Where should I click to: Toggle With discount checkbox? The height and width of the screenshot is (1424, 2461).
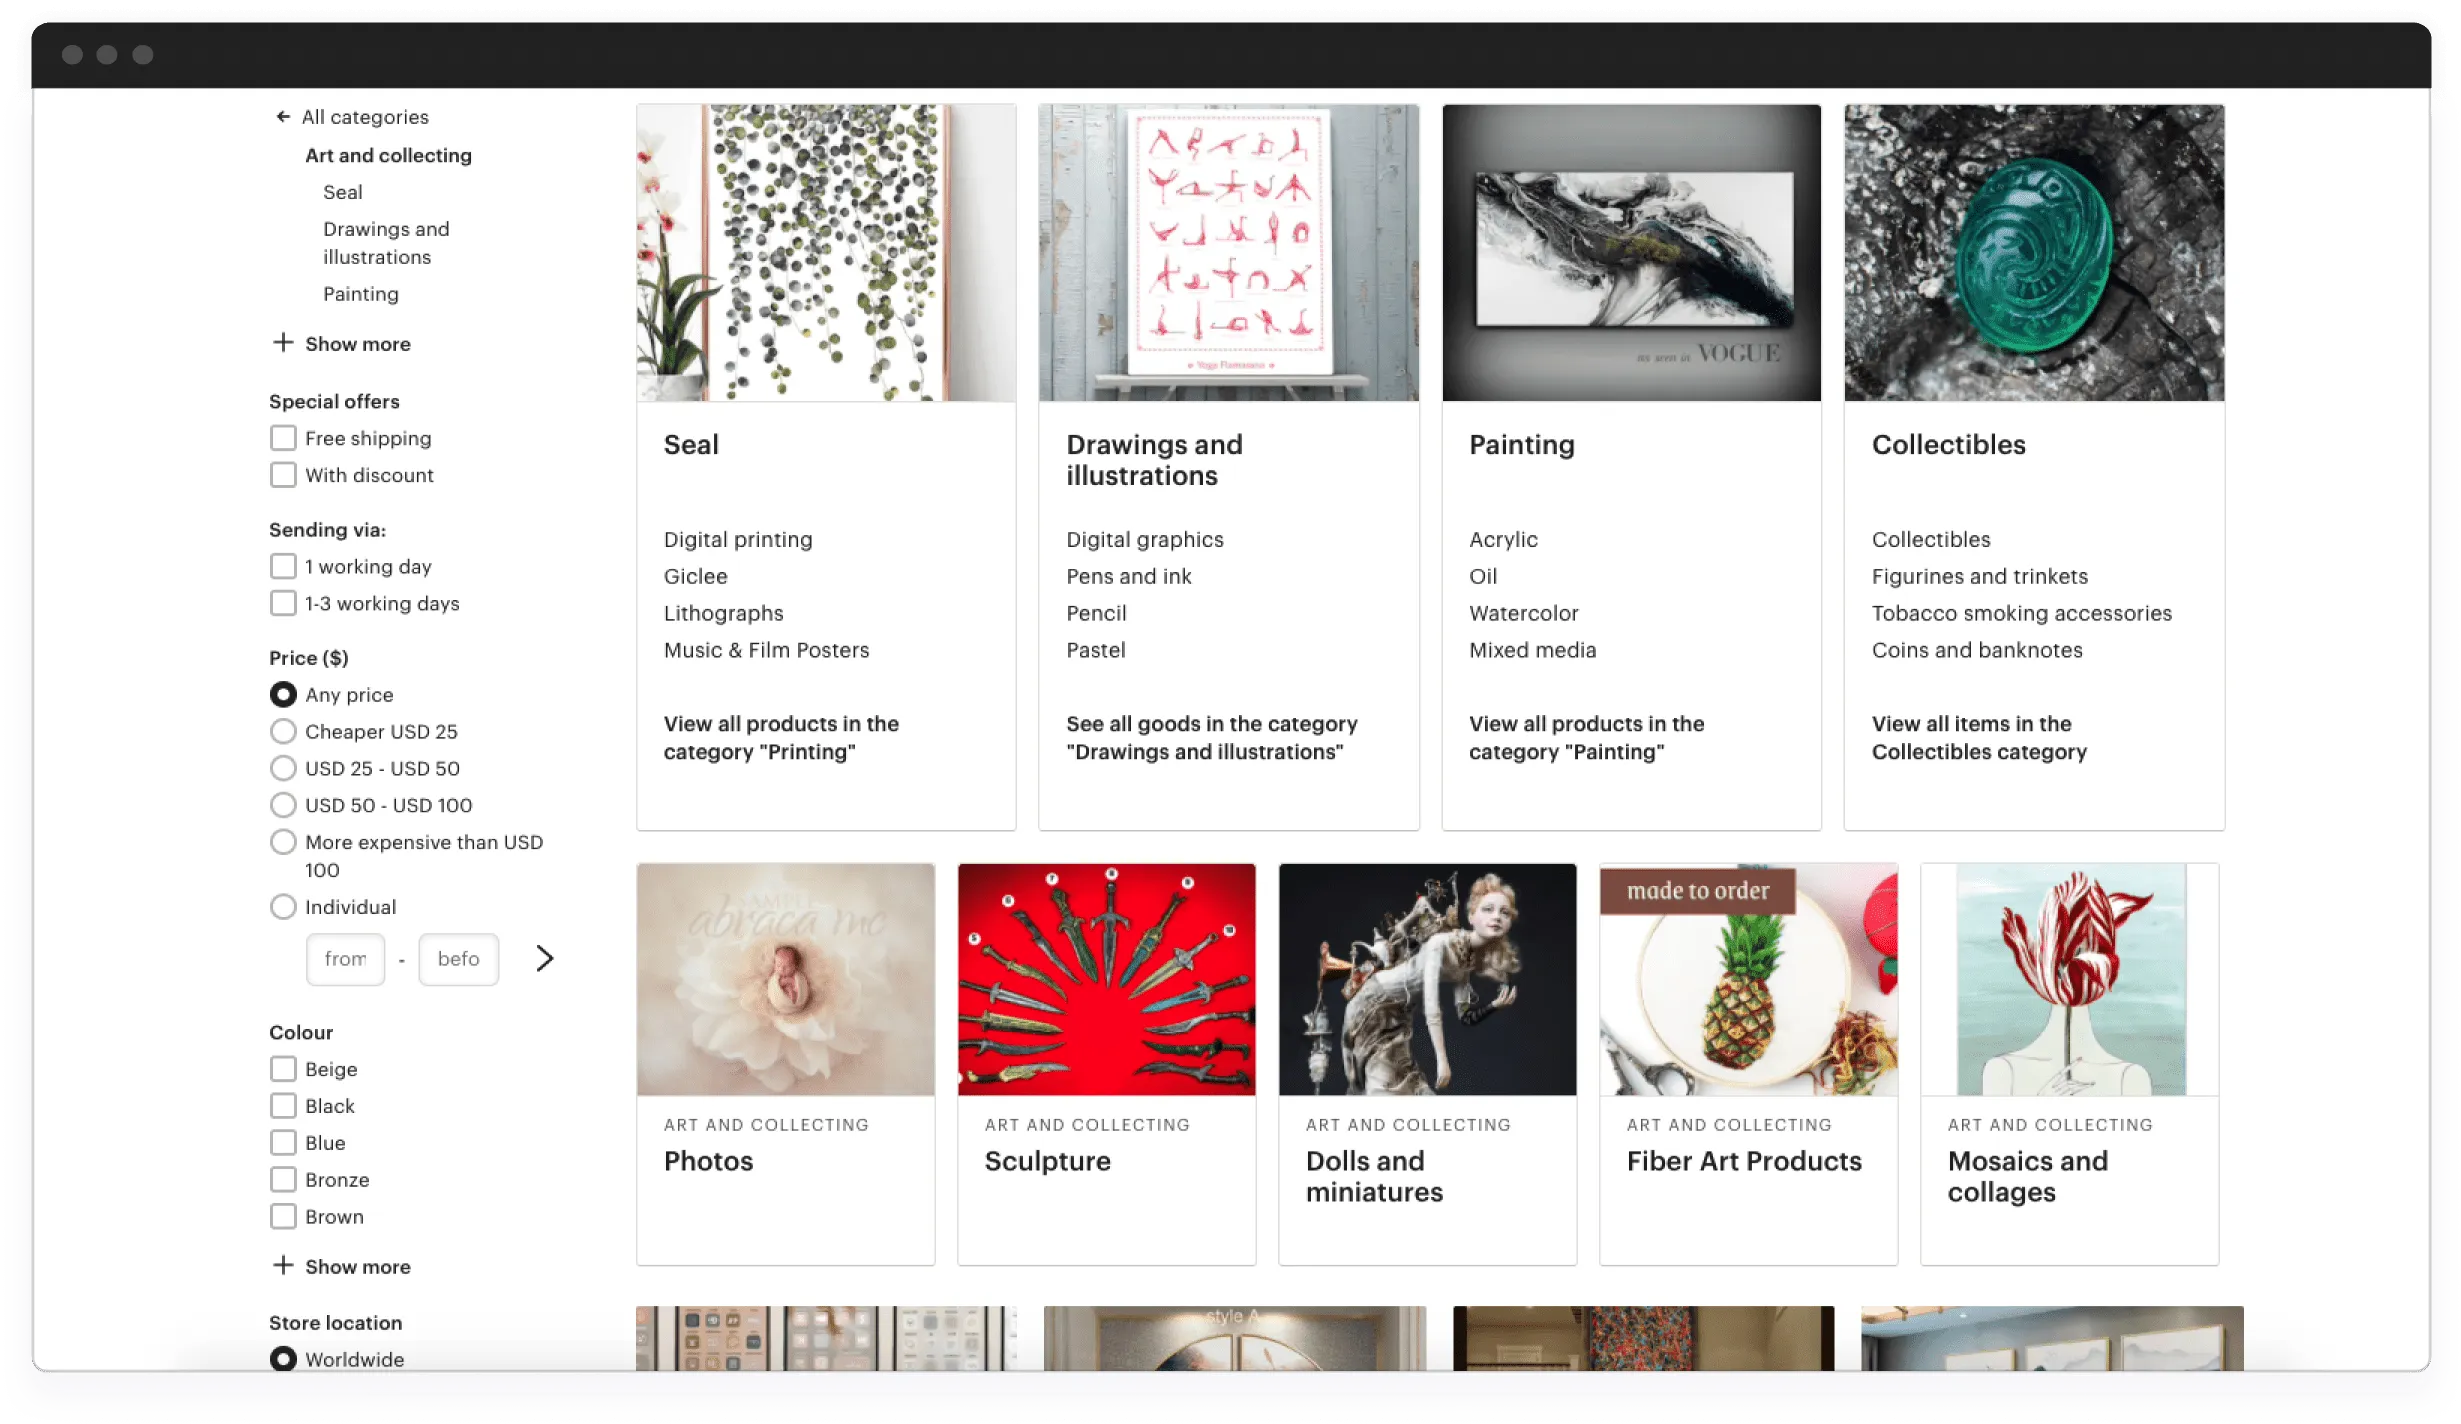283,475
